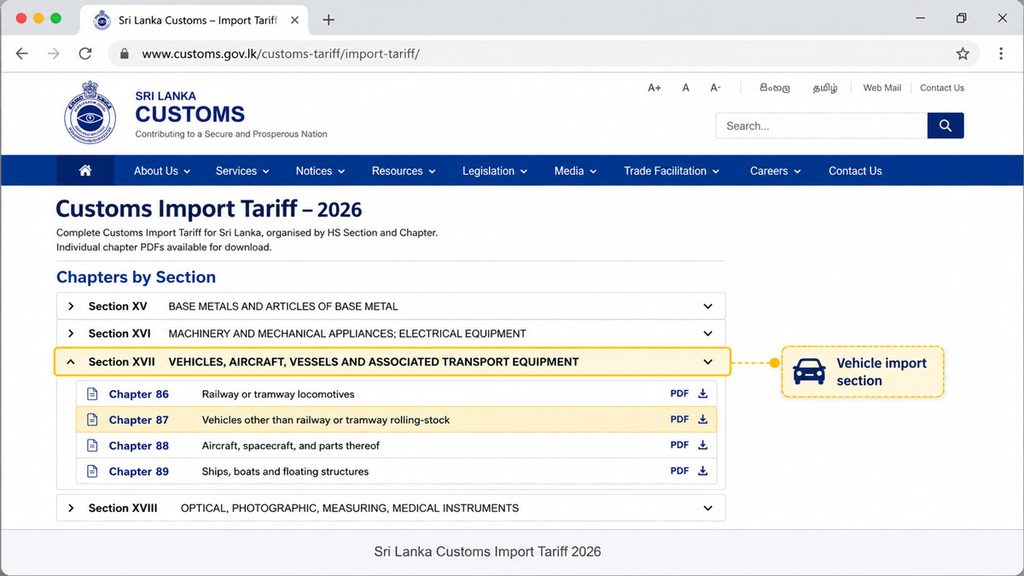Open the Resources dropdown menu
Image resolution: width=1024 pixels, height=576 pixels.
(x=404, y=170)
